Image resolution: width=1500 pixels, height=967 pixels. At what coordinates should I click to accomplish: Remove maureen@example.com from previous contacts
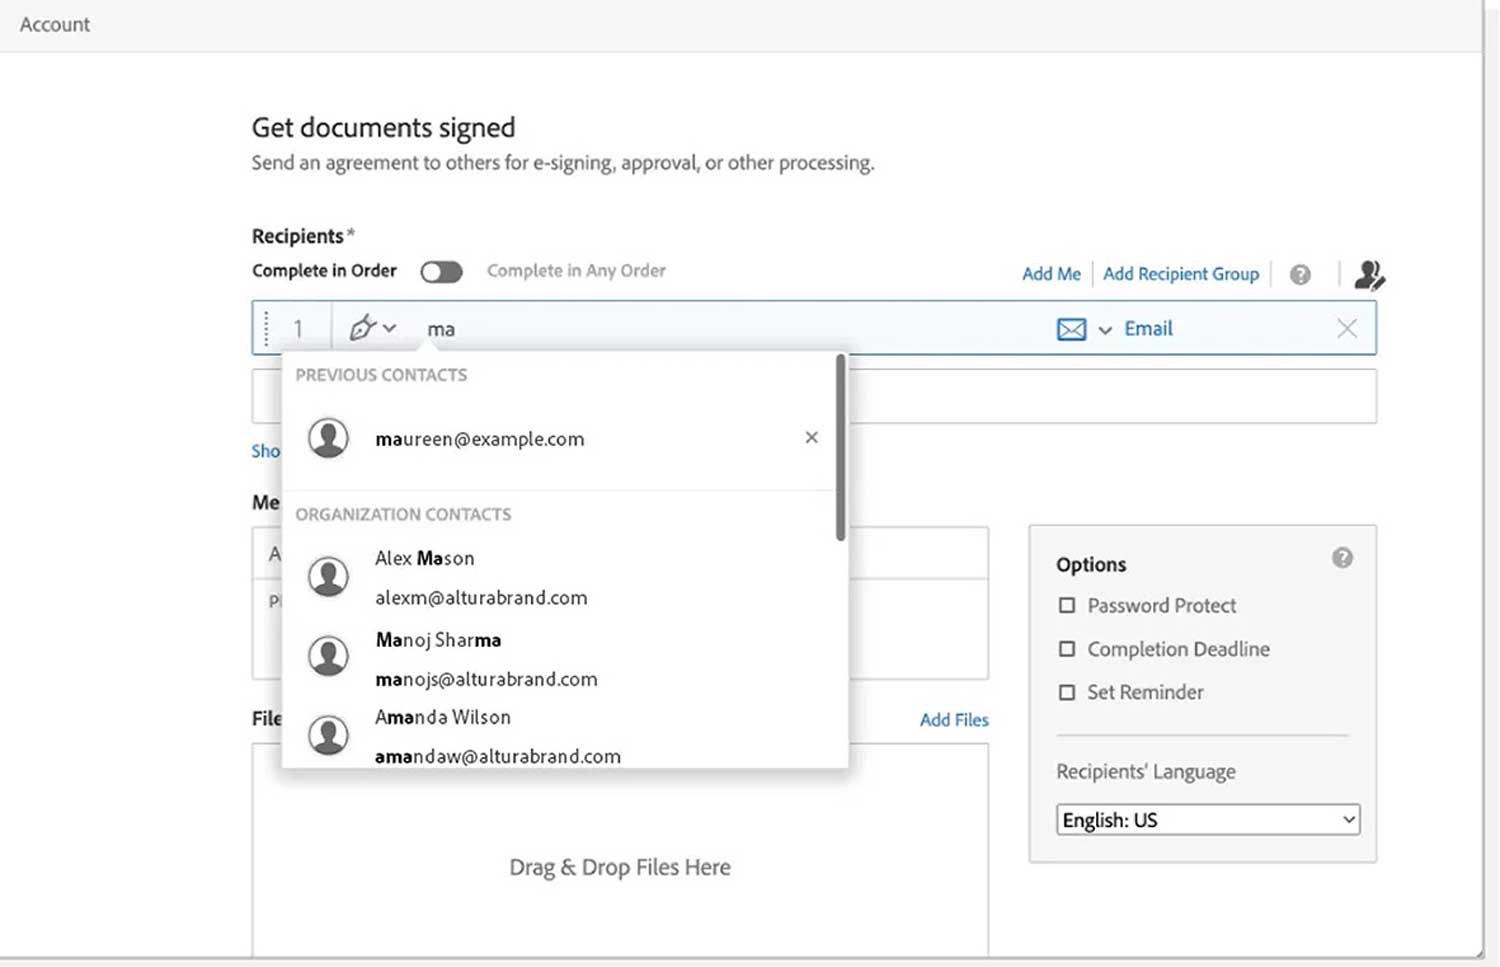point(811,438)
